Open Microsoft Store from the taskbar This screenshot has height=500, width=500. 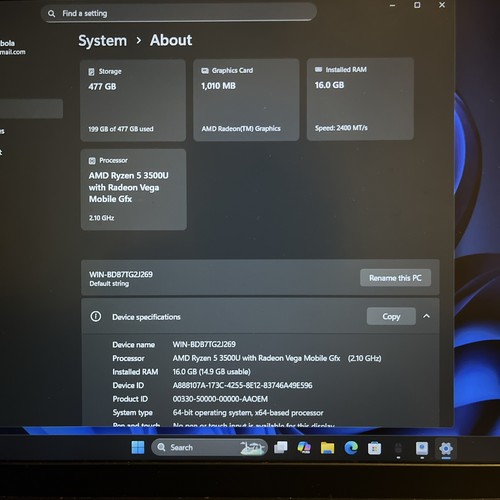(374, 448)
